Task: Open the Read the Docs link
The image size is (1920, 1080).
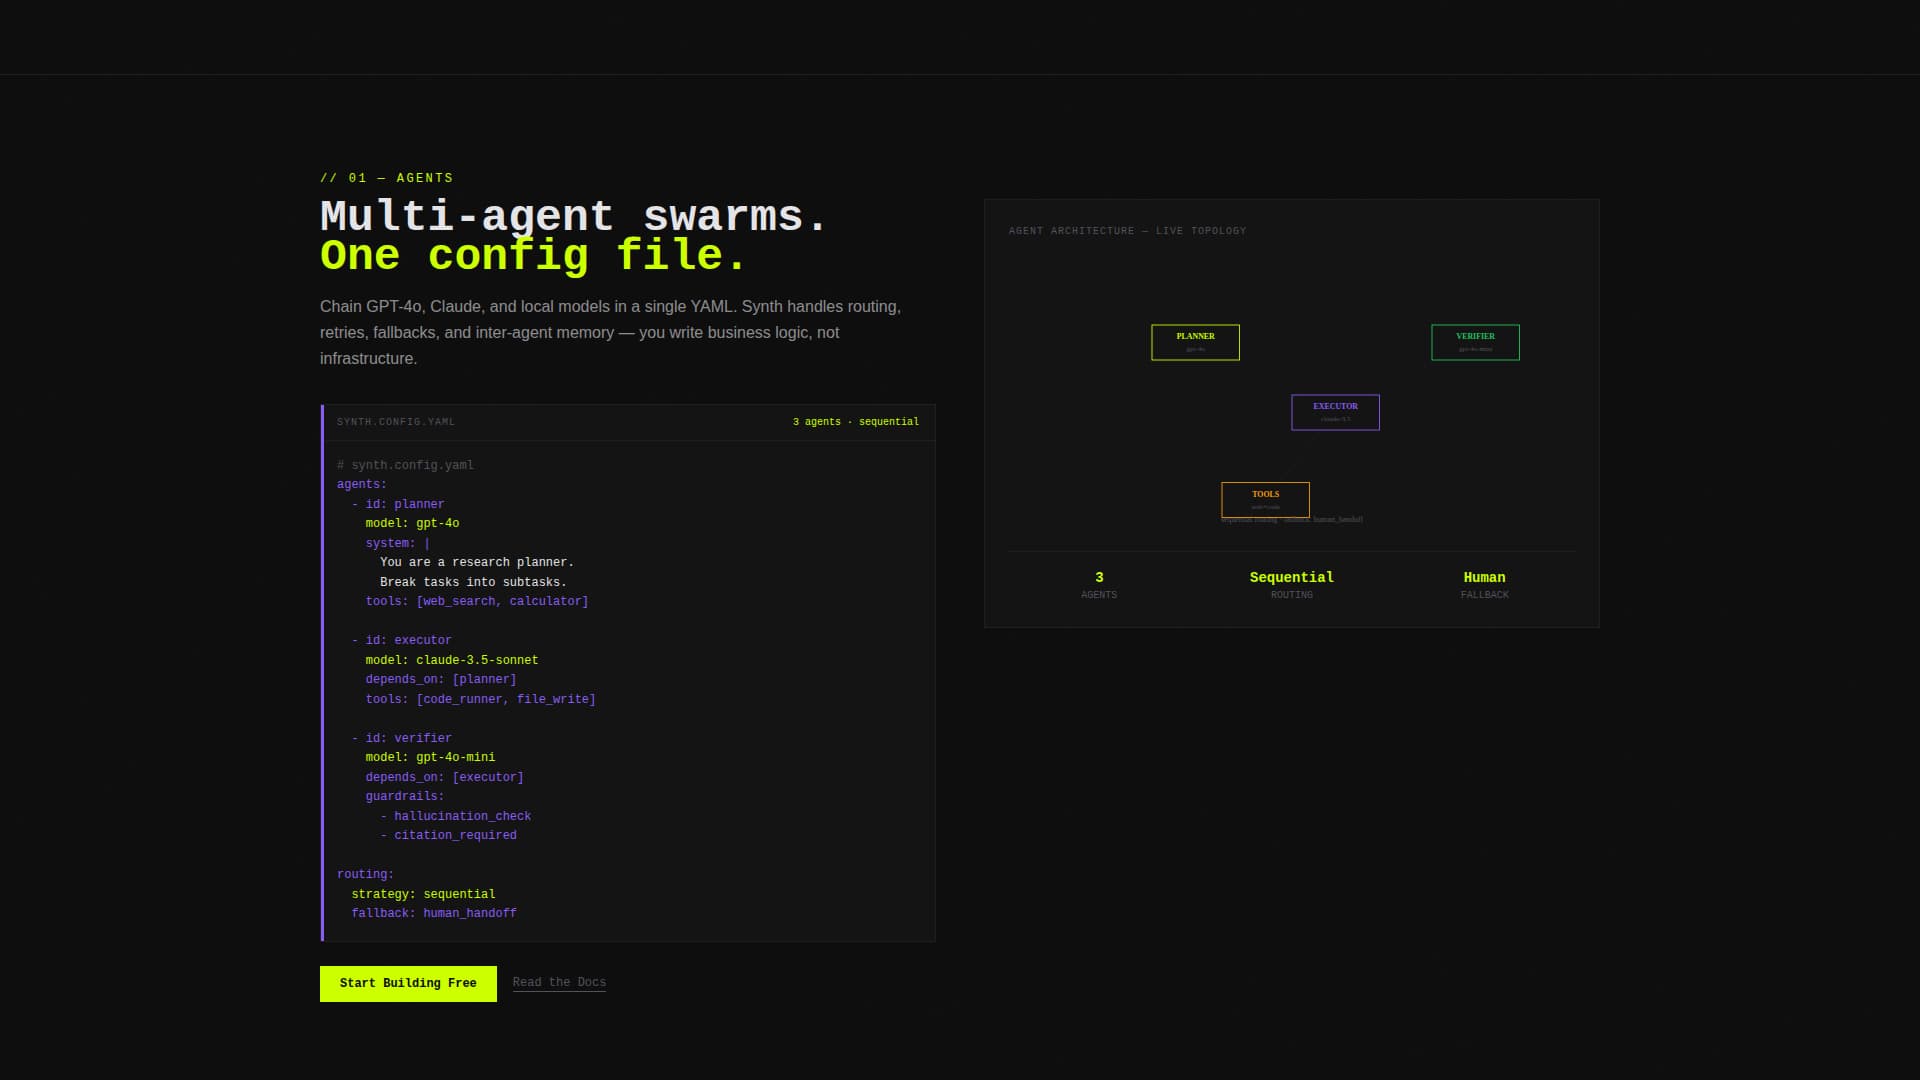Action: [x=559, y=983]
